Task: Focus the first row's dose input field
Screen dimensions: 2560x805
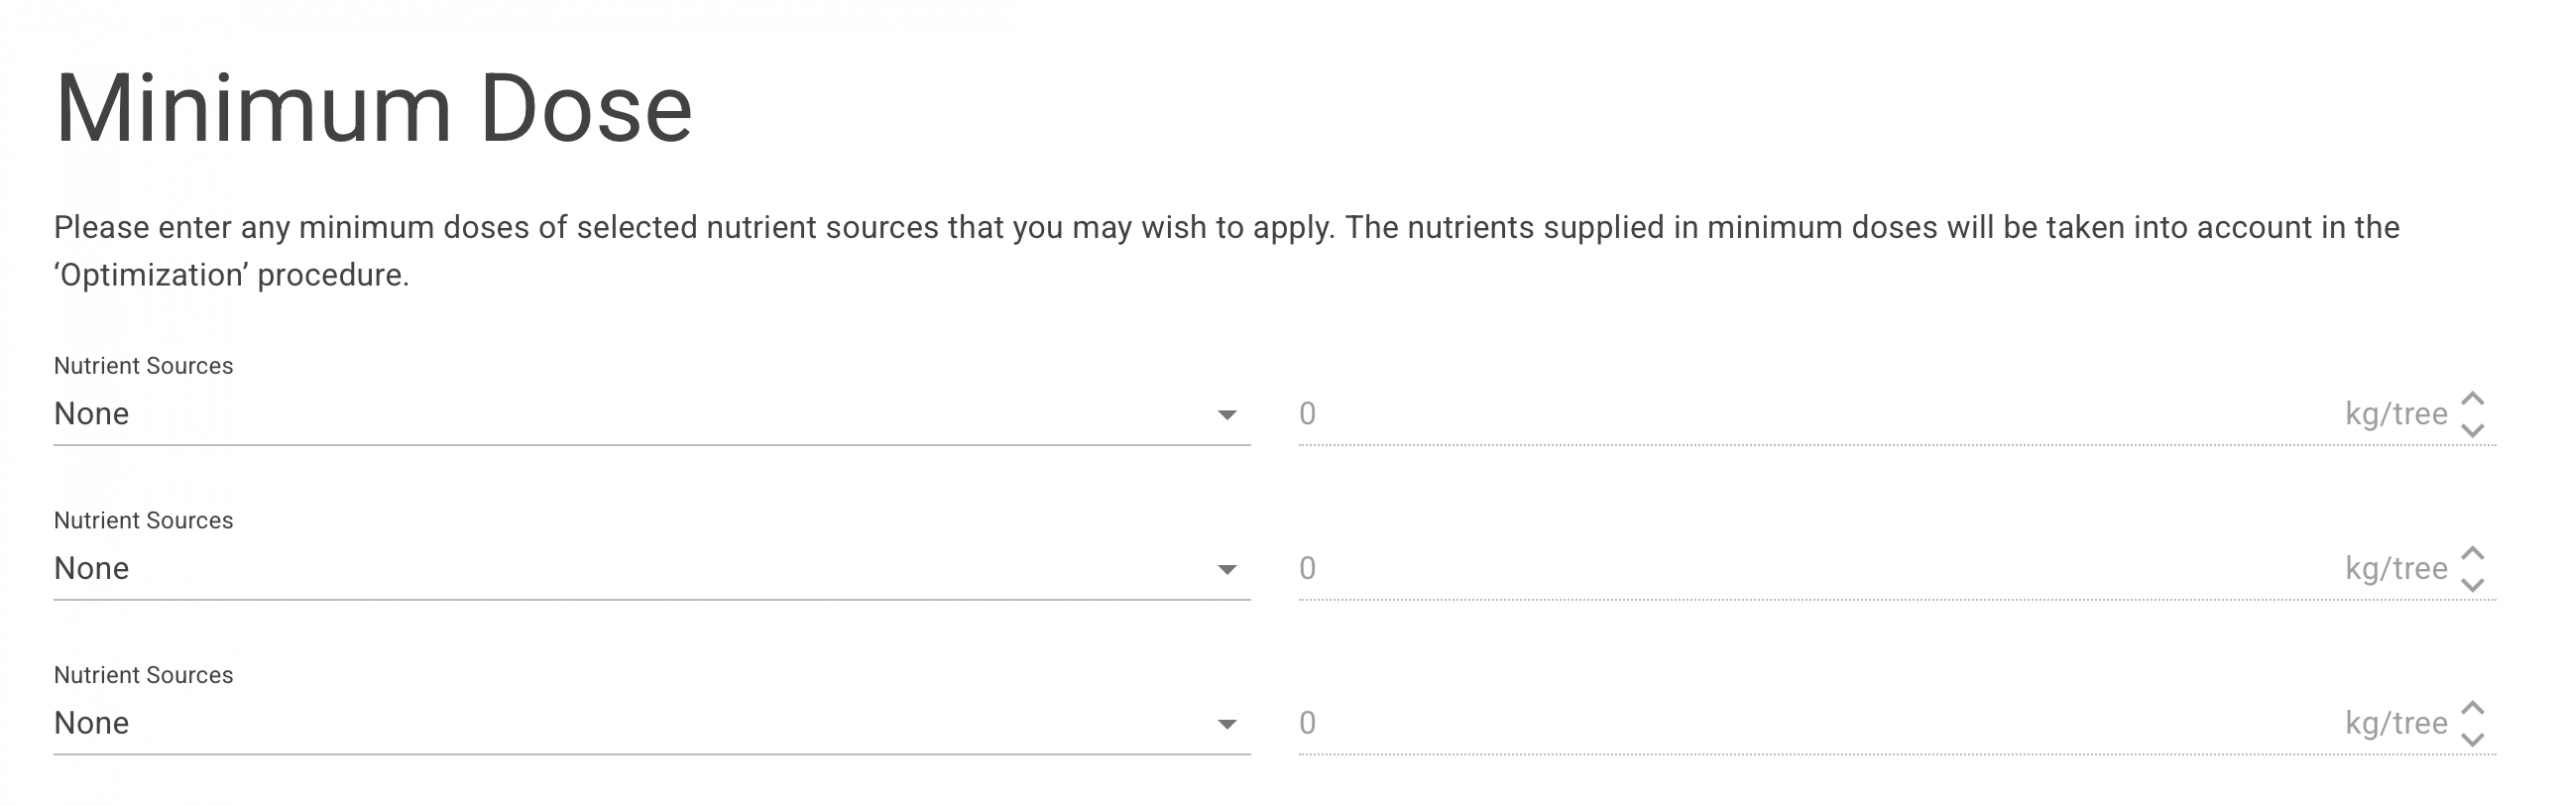Action: pos(1800,414)
